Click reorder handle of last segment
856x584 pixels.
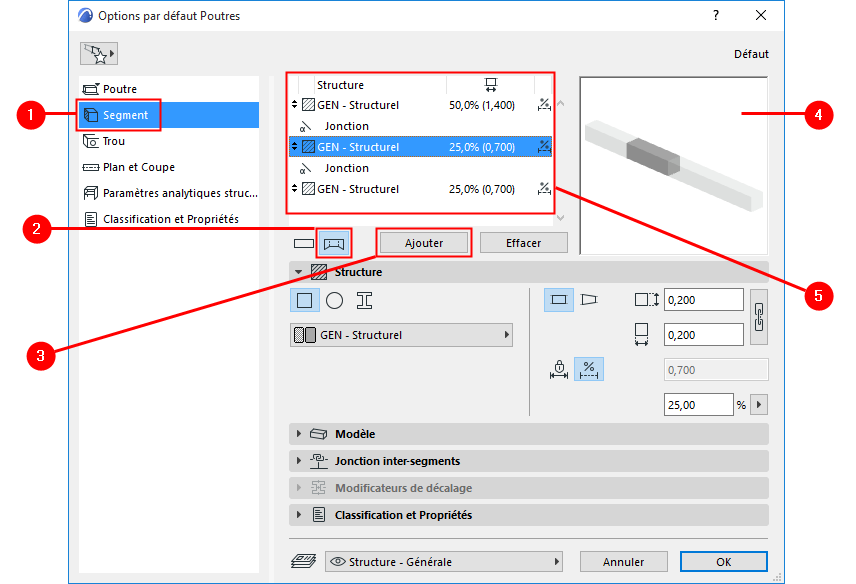pyautogui.click(x=294, y=188)
